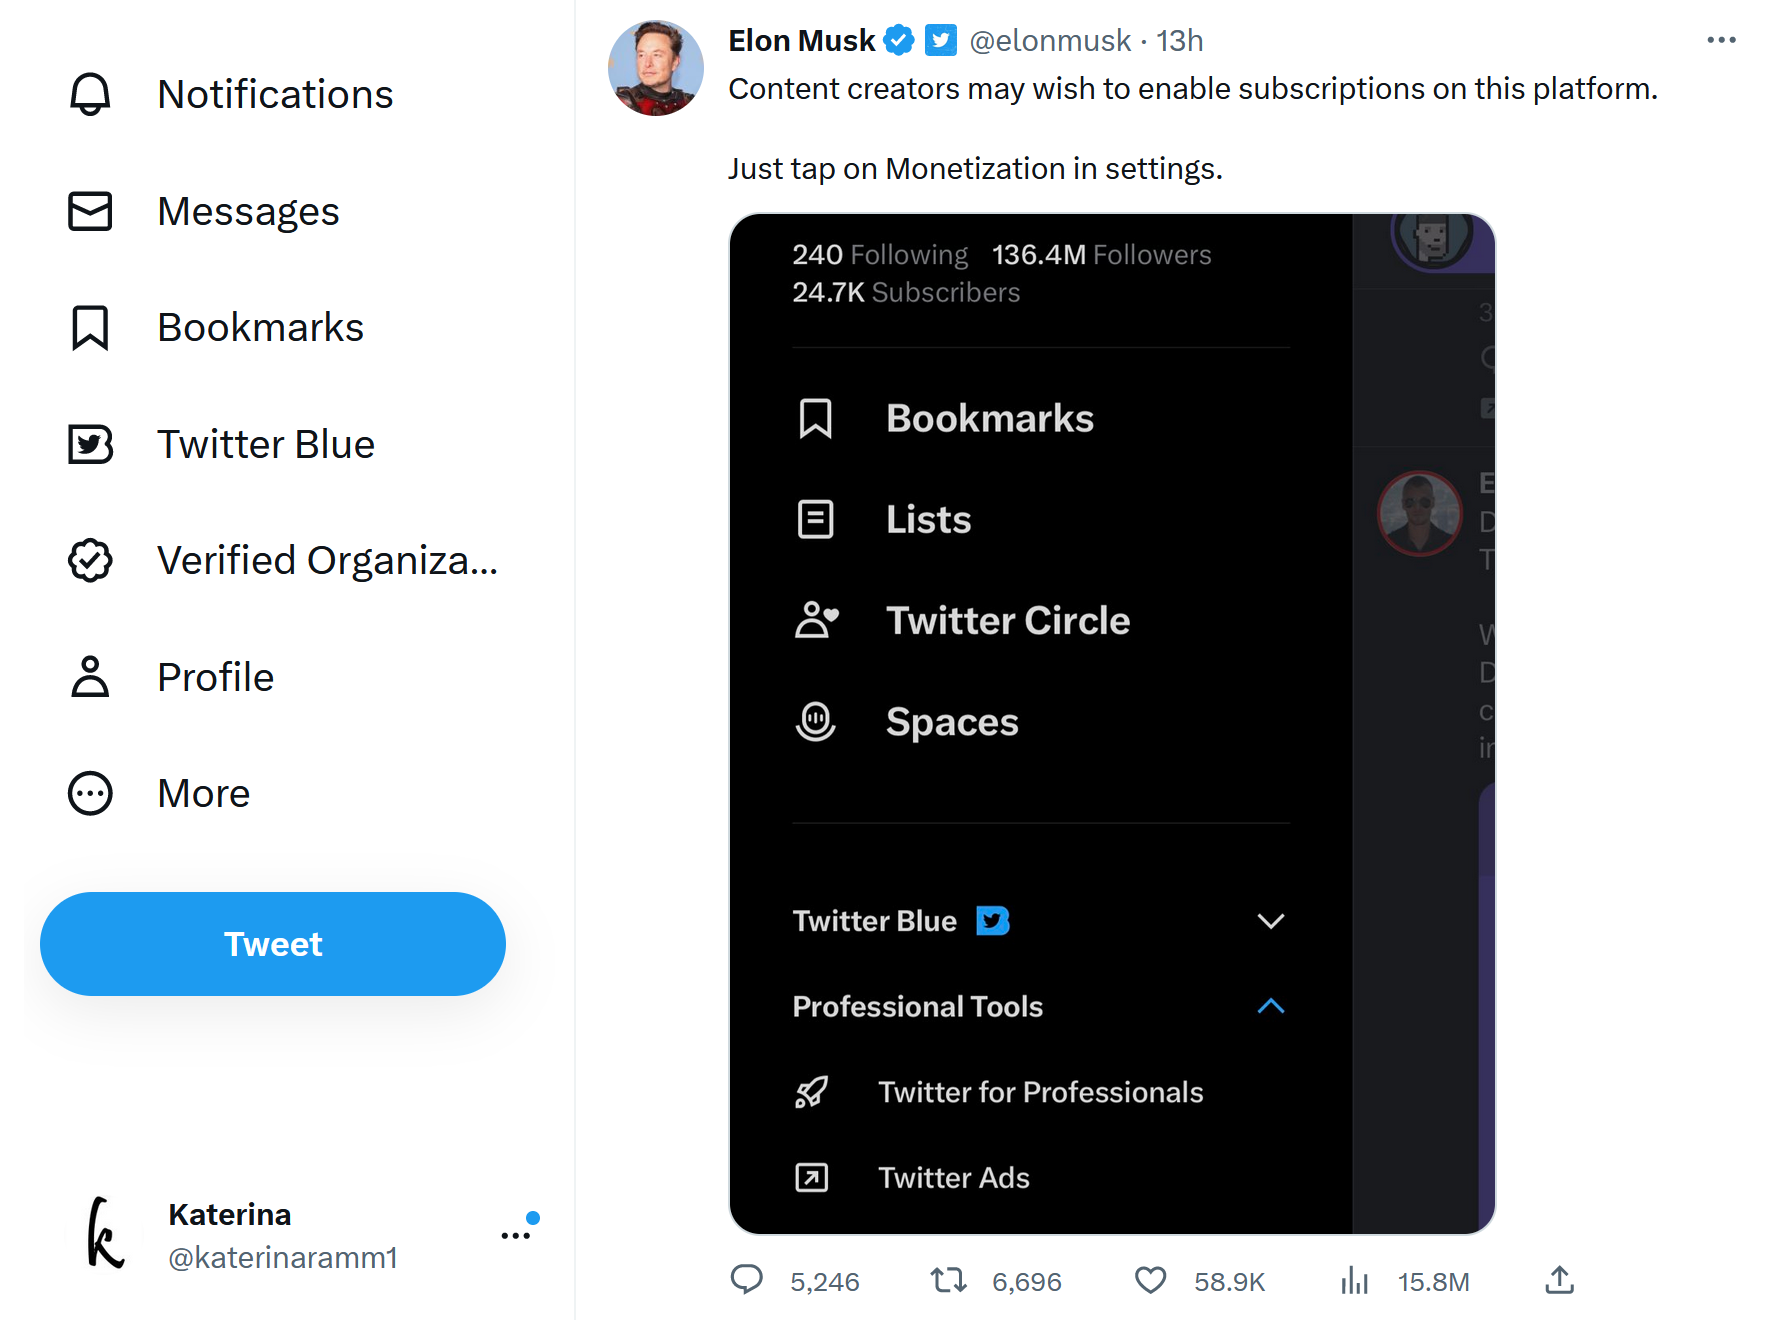This screenshot has width=1766, height=1320.
Task: Click Elon Musk's profile avatar
Action: [x=656, y=68]
